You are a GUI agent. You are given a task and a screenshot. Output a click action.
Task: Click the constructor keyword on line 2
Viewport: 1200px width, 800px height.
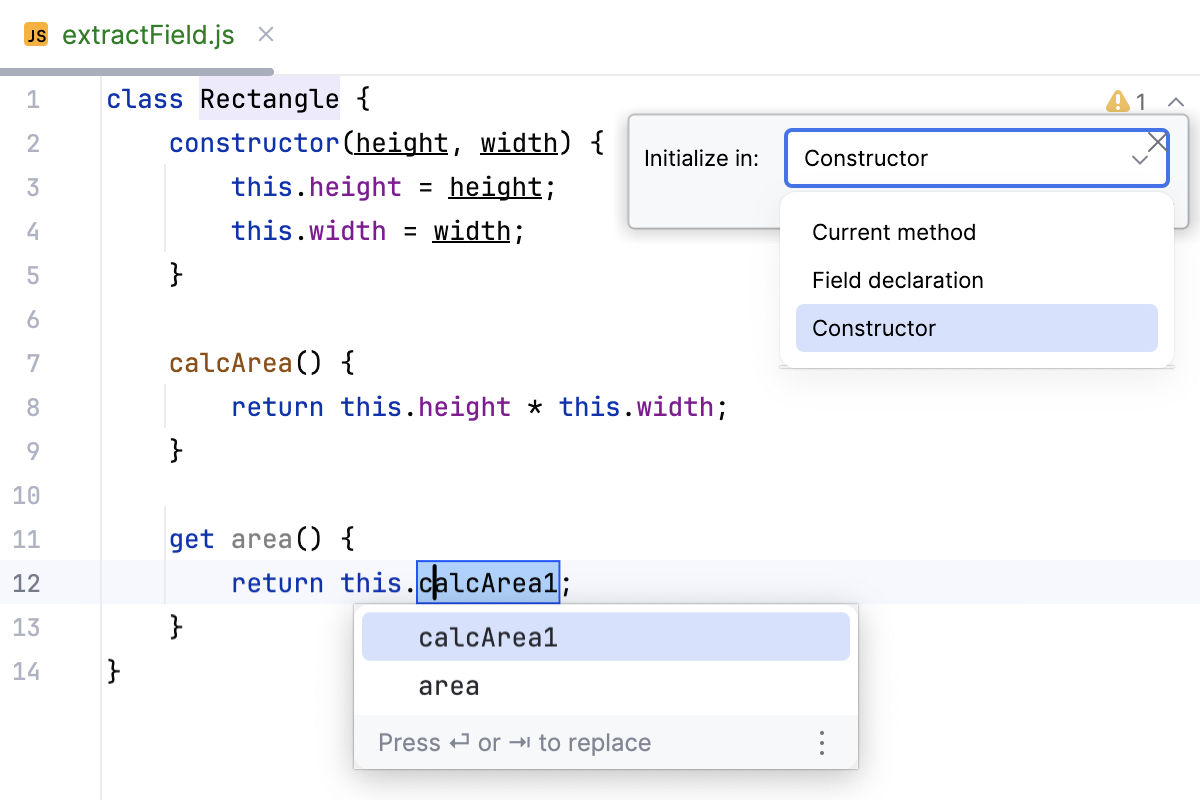pyautogui.click(x=256, y=143)
